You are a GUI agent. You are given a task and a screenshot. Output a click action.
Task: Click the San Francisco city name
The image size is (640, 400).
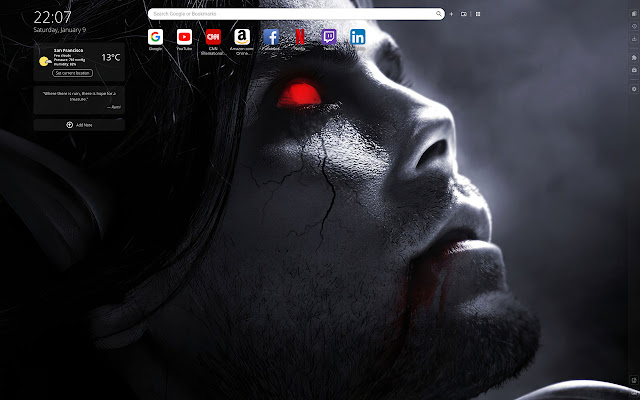(68, 50)
